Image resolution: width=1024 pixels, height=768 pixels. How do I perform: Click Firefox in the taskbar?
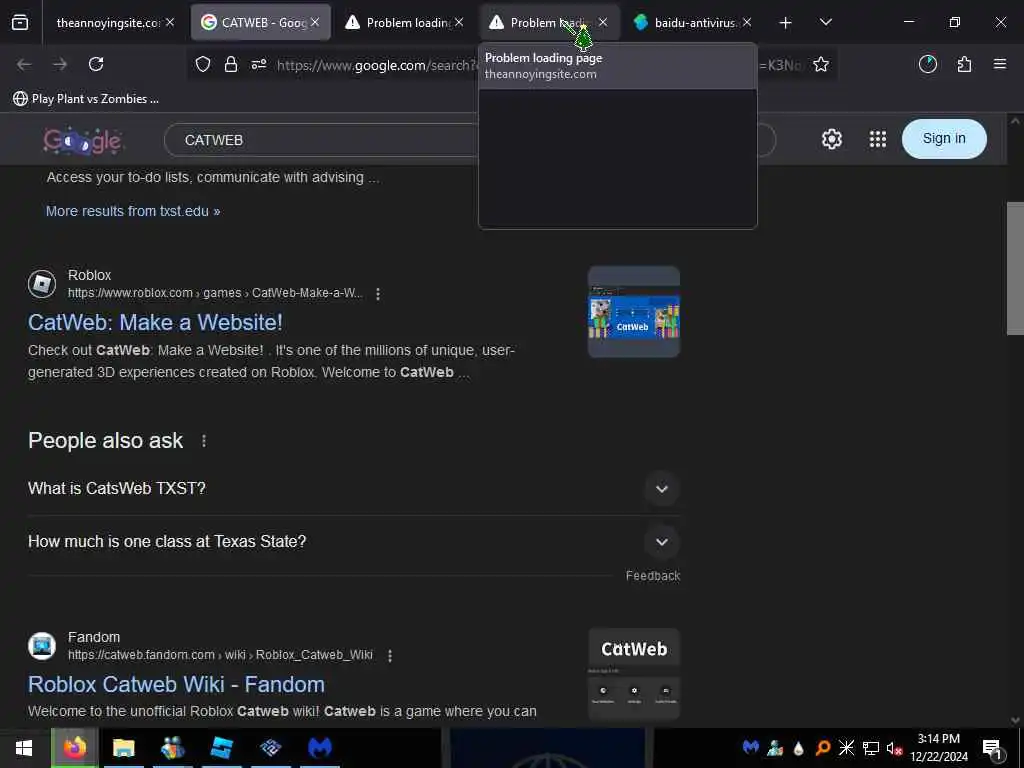click(74, 748)
